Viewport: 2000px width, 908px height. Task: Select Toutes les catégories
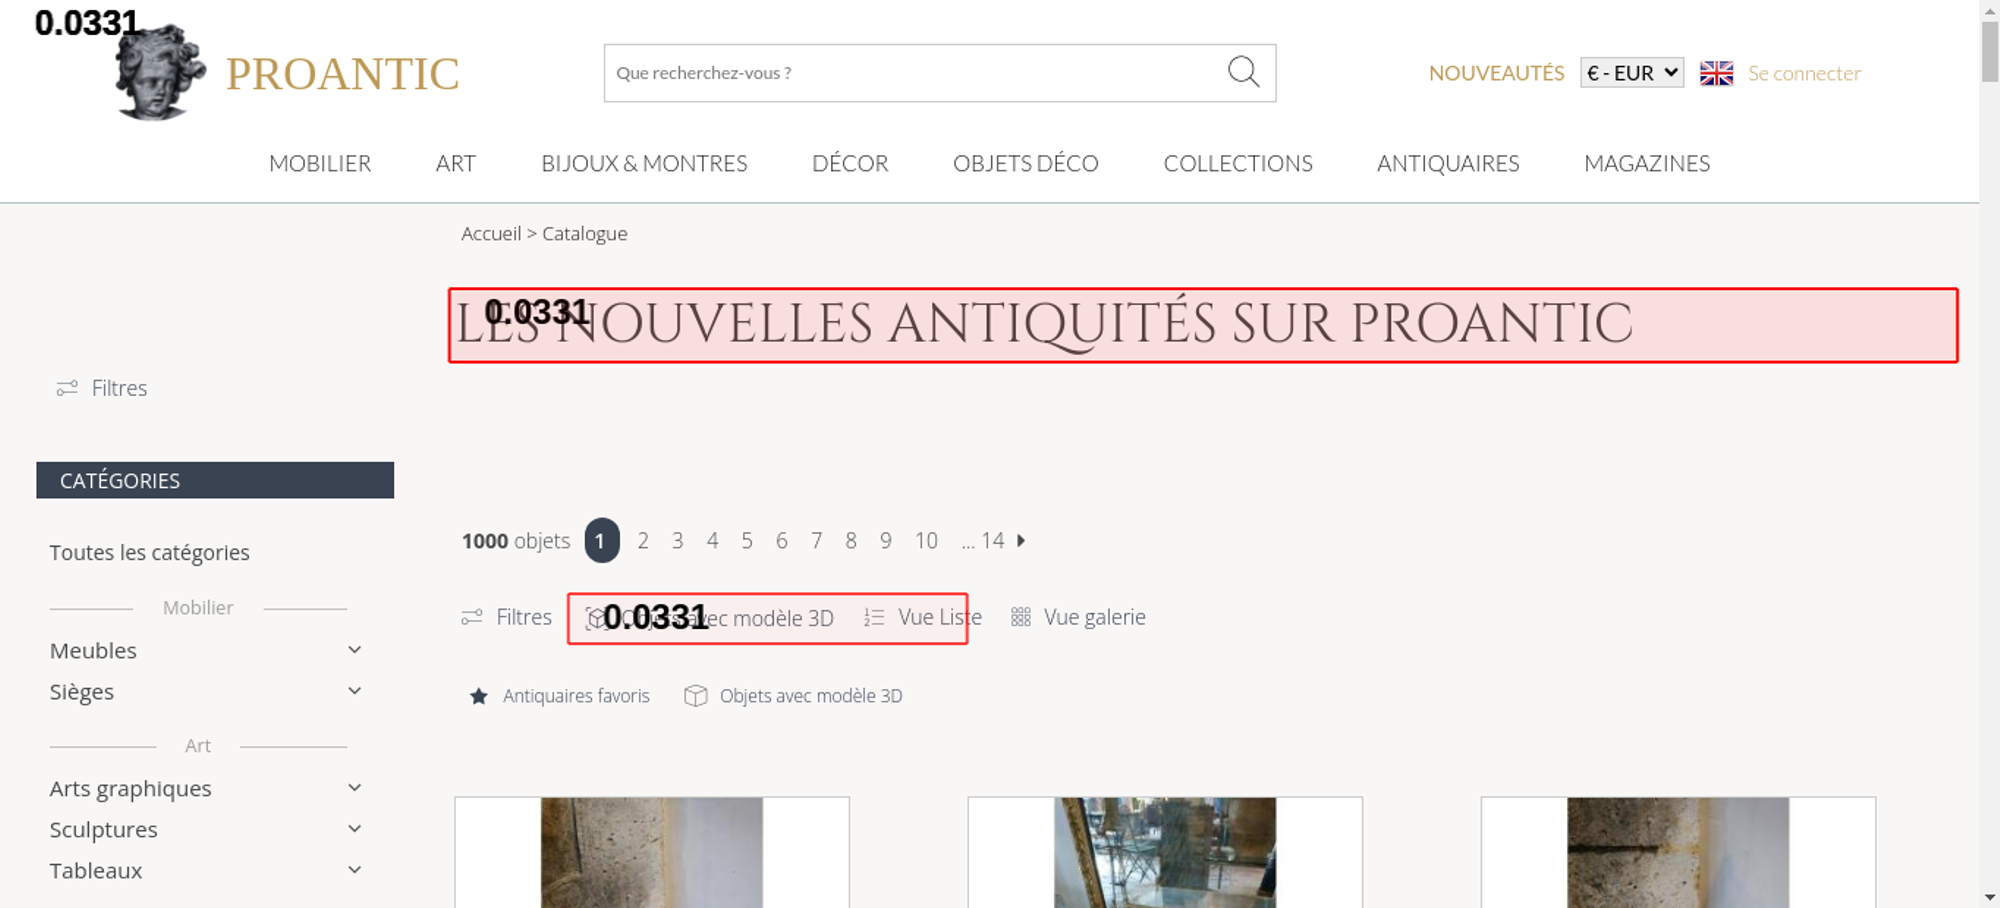tap(150, 553)
